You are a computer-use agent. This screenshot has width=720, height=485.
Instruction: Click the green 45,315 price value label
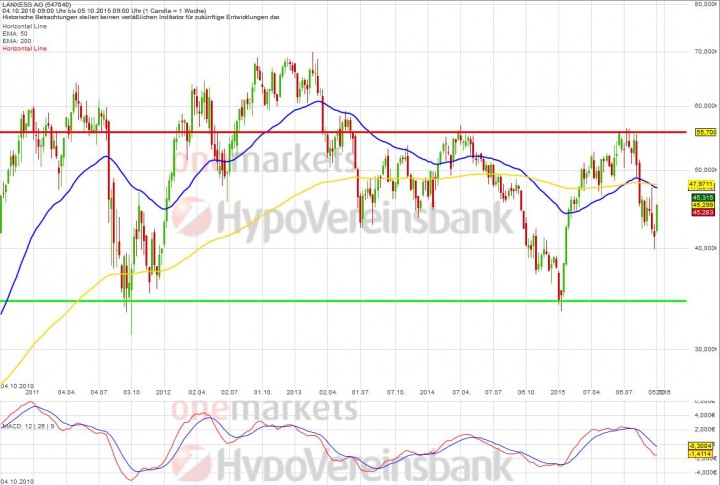click(x=703, y=198)
